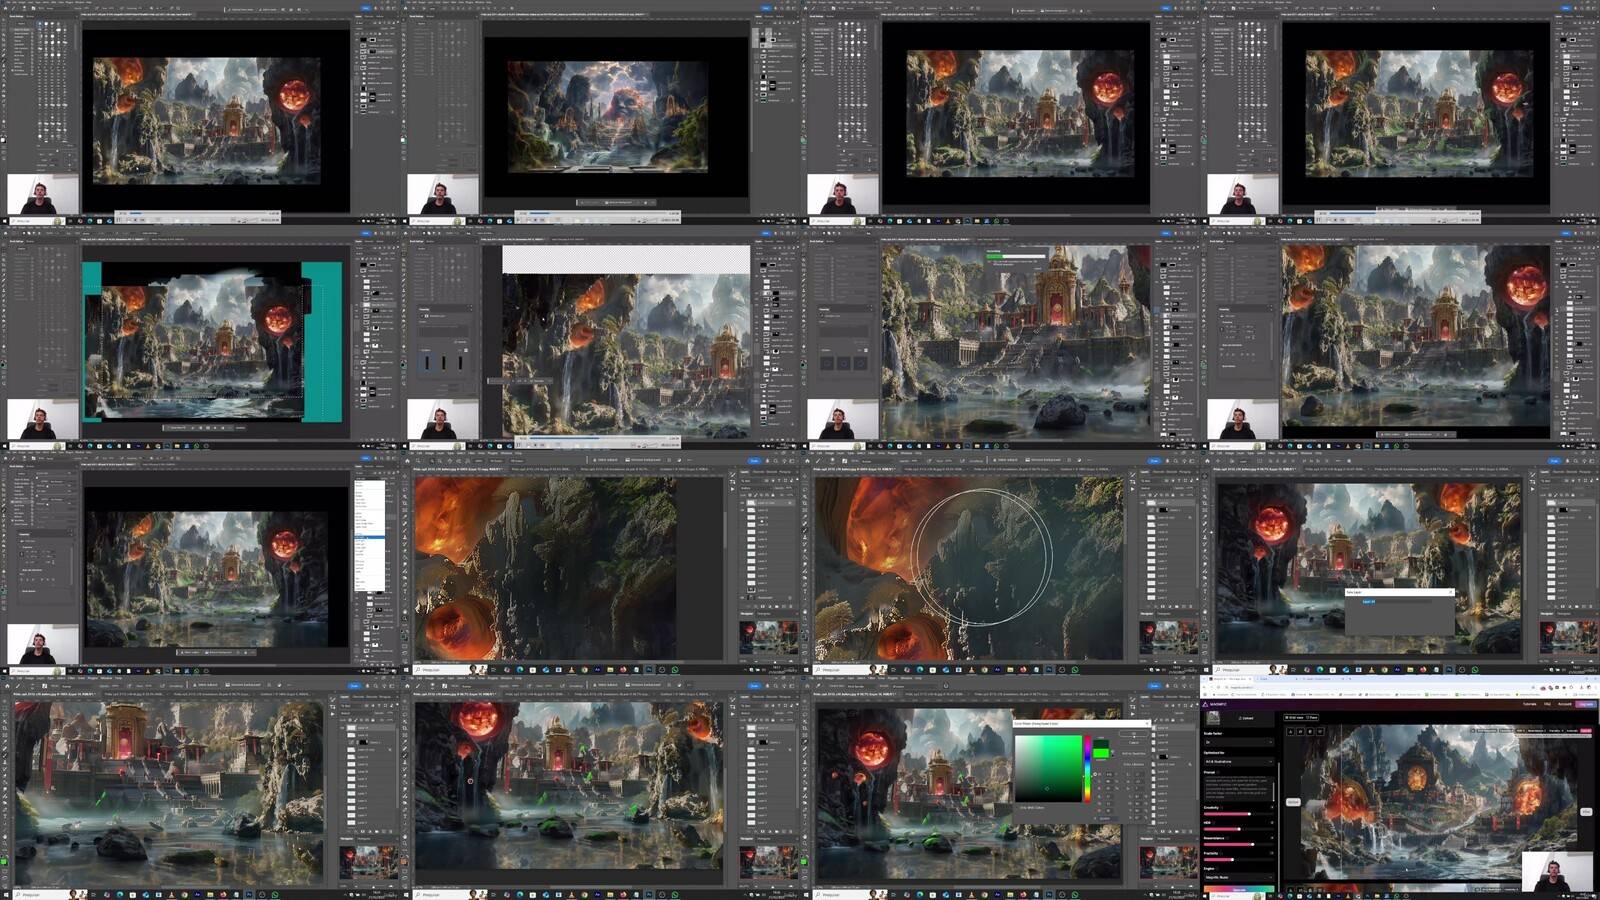
Task: Click into the Magnific Prompt text box
Action: [1239, 788]
